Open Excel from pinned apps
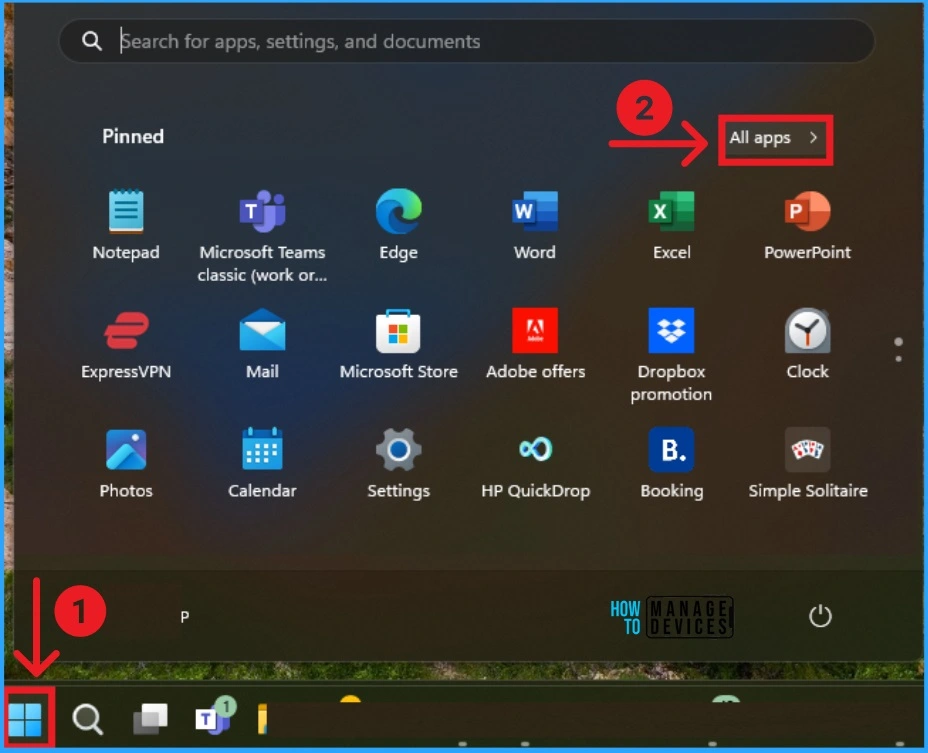This screenshot has height=753, width=928. [x=671, y=225]
